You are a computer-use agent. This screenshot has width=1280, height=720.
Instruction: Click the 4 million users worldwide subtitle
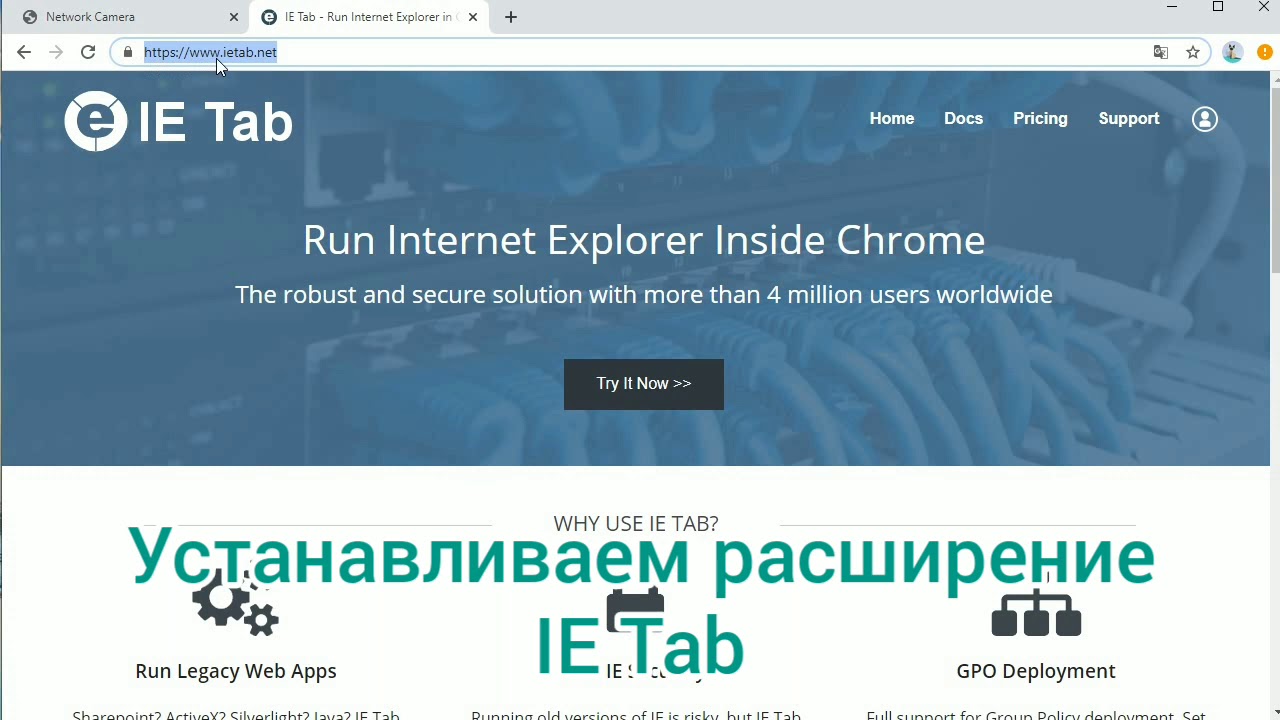click(644, 294)
